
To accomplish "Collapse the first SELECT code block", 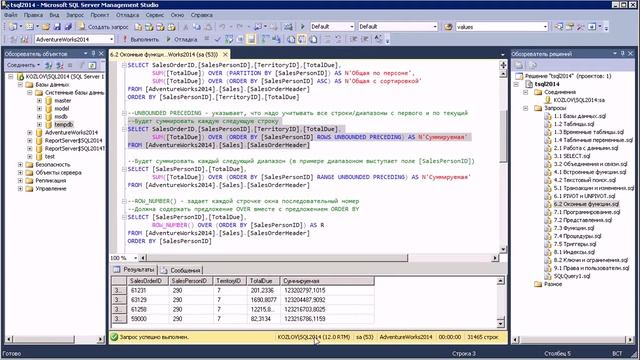I will [x=124, y=65].
